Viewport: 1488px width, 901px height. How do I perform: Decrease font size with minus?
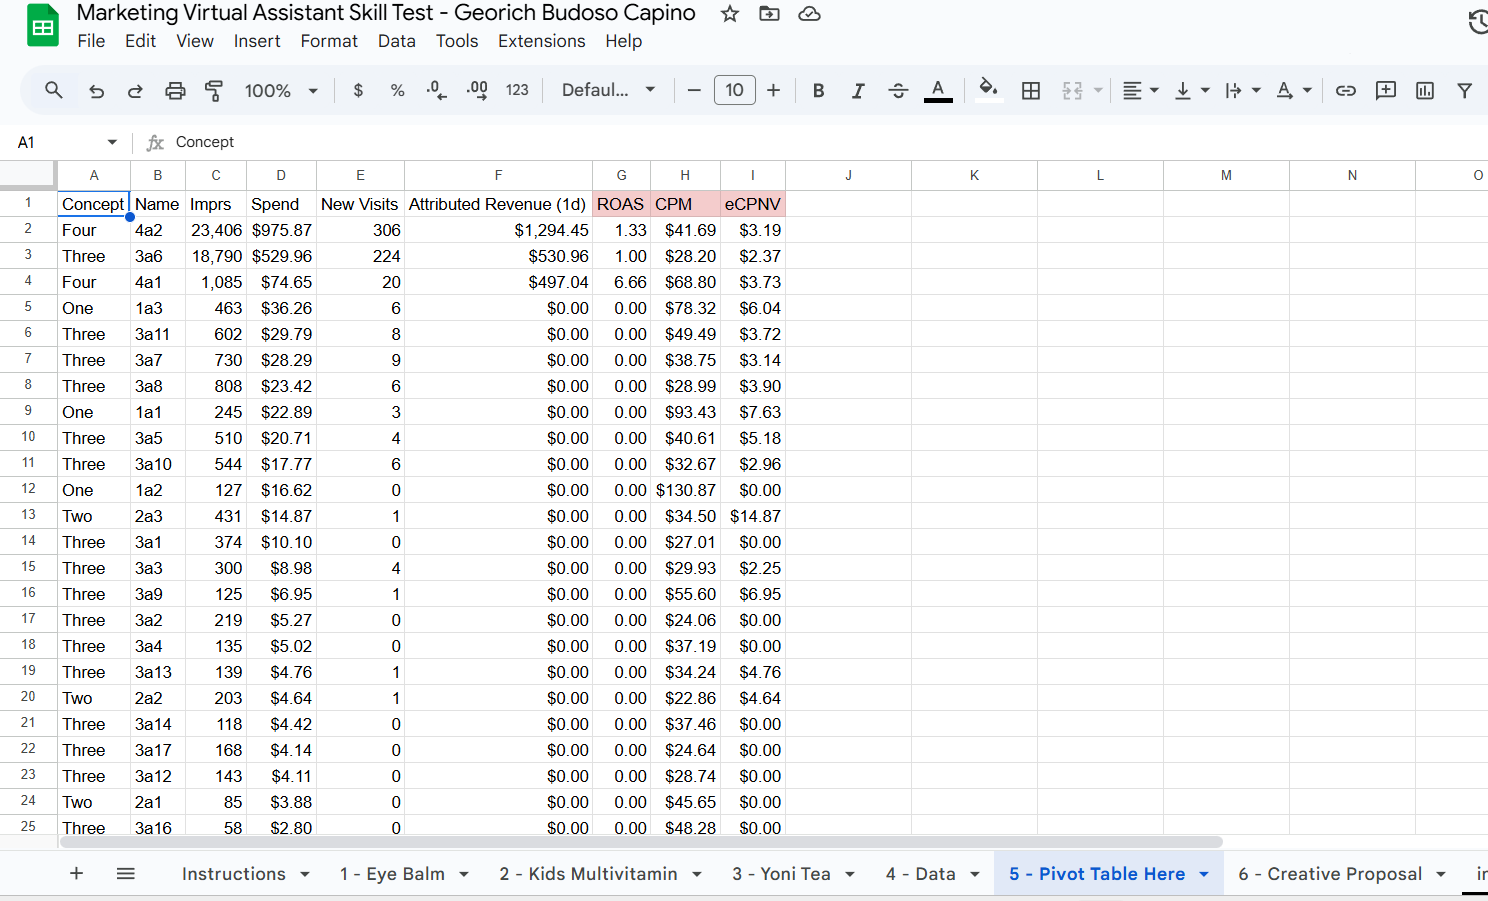coord(694,91)
